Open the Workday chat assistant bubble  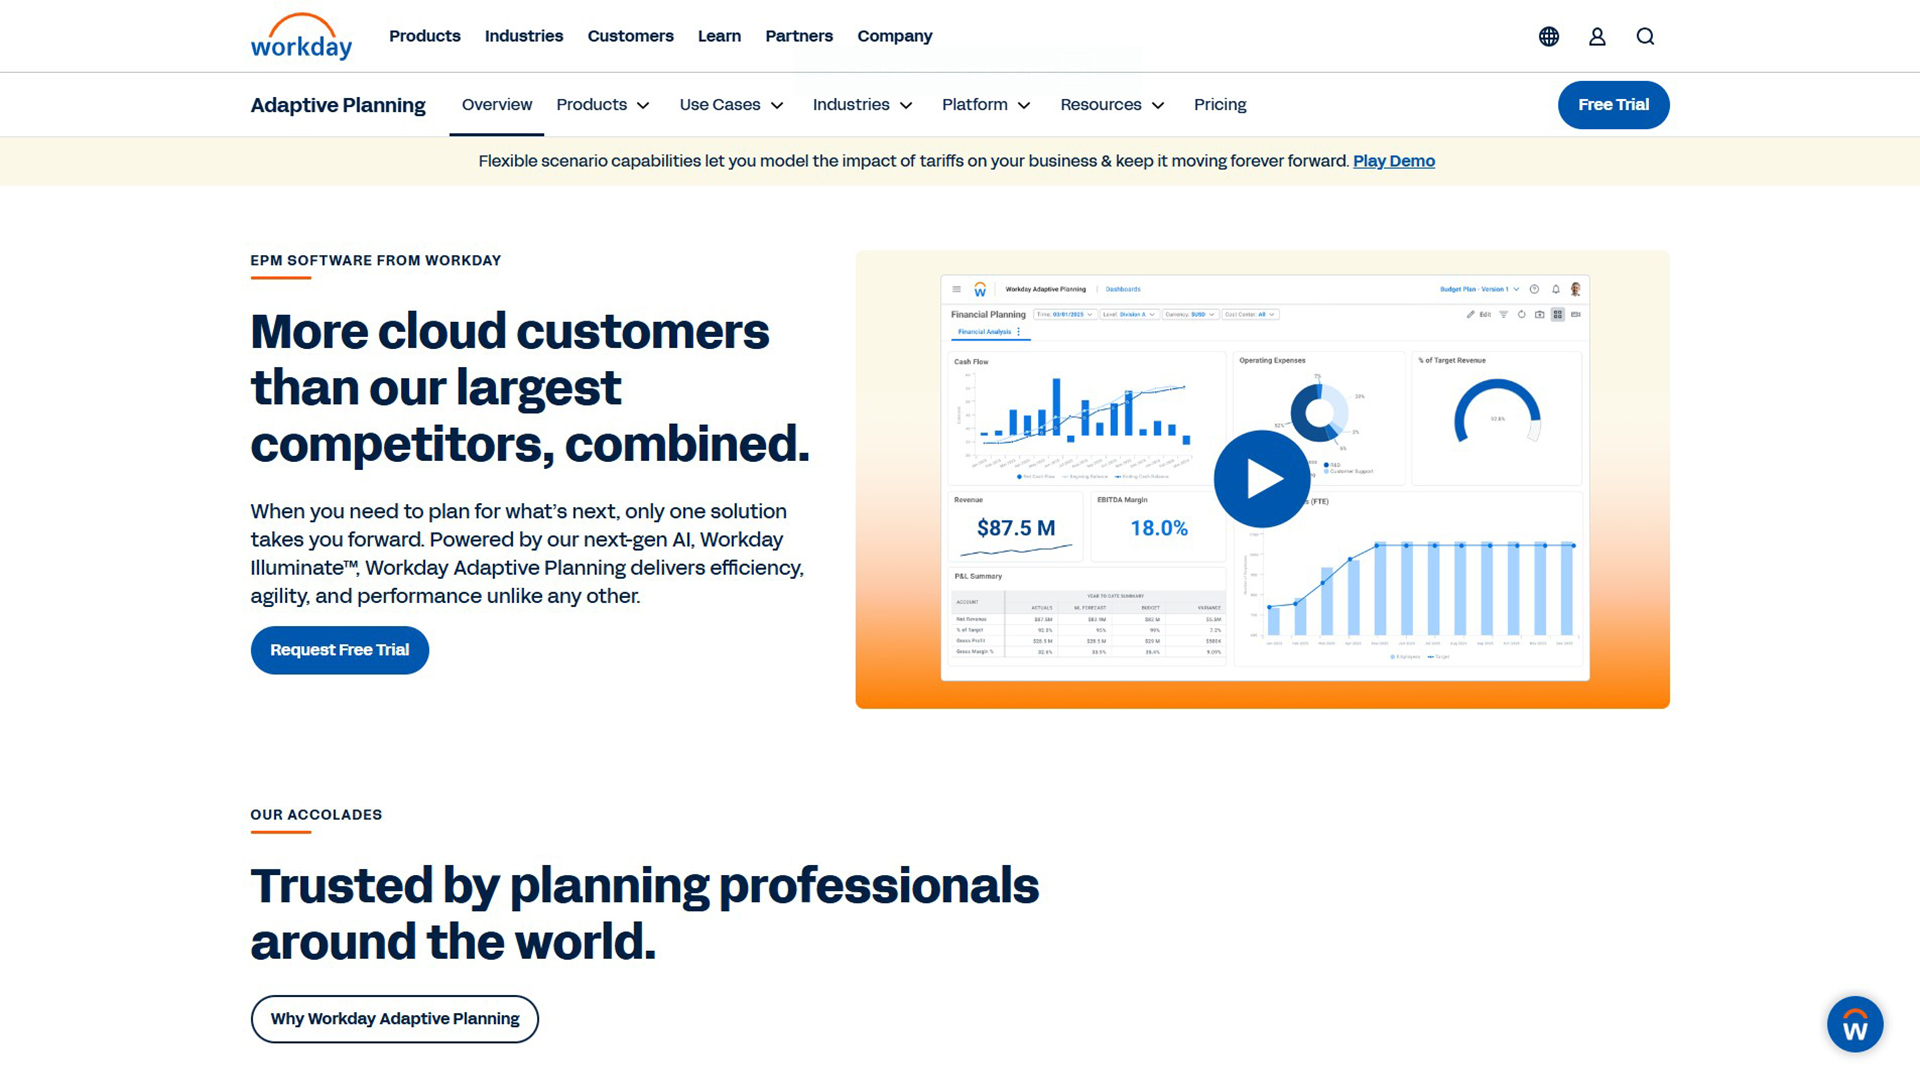point(1855,1024)
